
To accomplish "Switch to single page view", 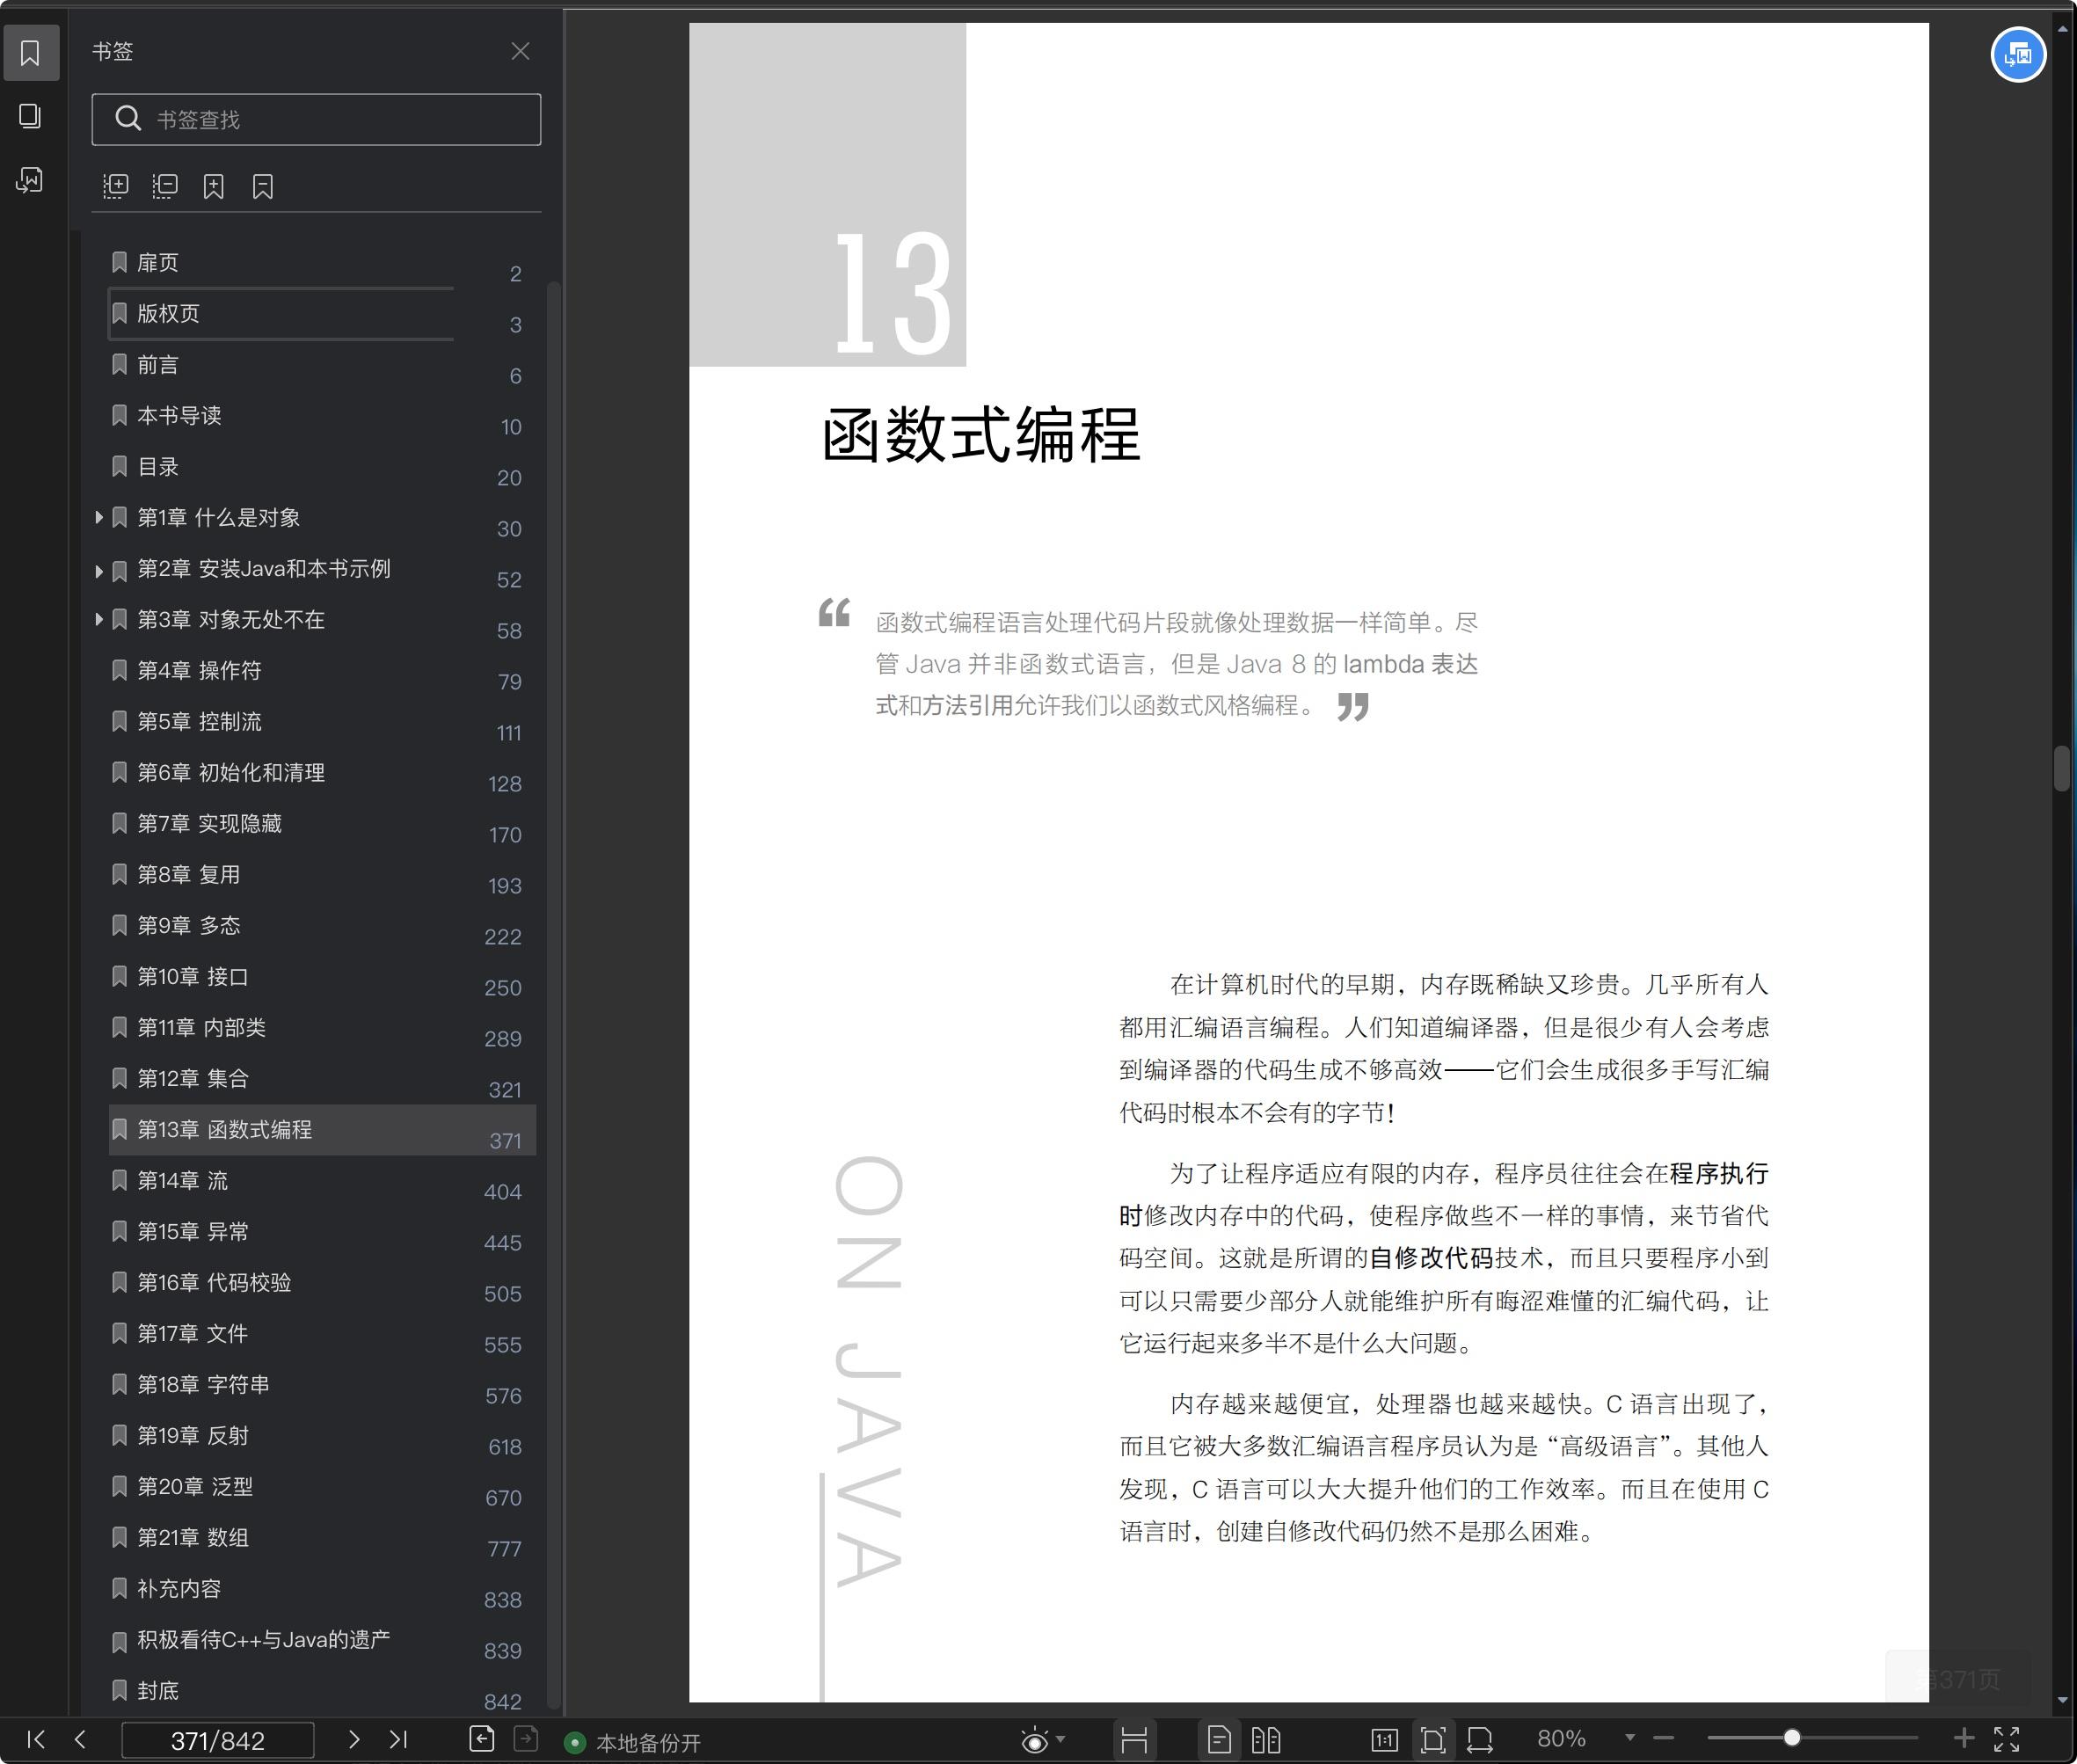I will coord(1219,1740).
